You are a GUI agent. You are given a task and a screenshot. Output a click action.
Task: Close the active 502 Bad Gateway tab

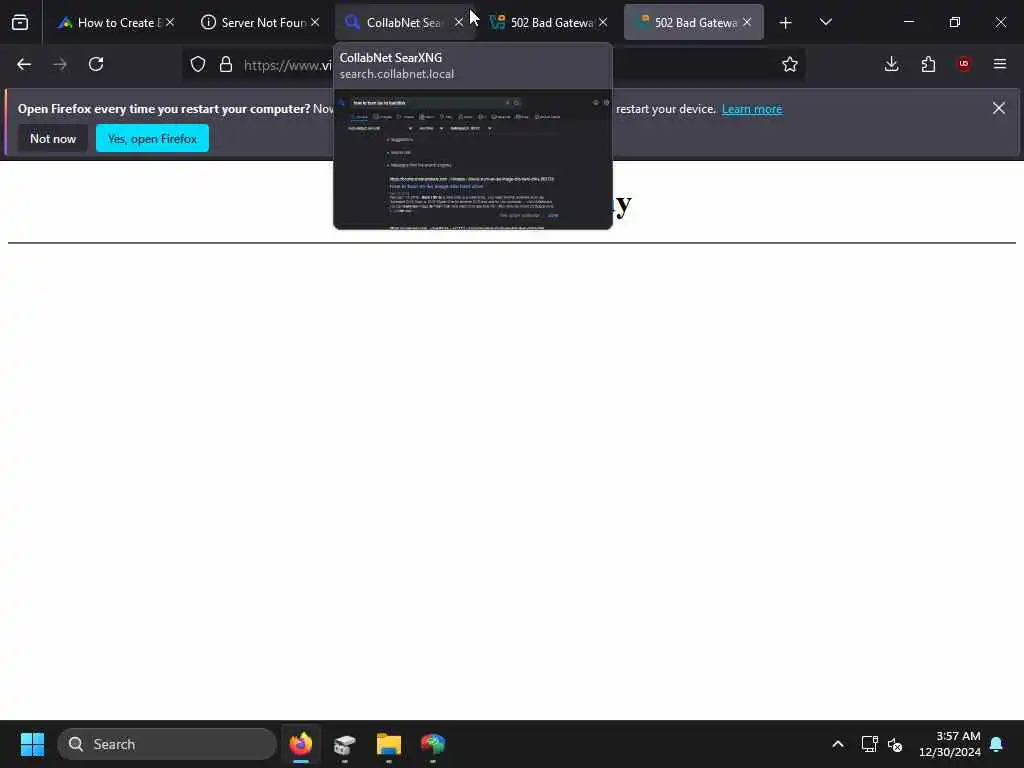pyautogui.click(x=747, y=22)
